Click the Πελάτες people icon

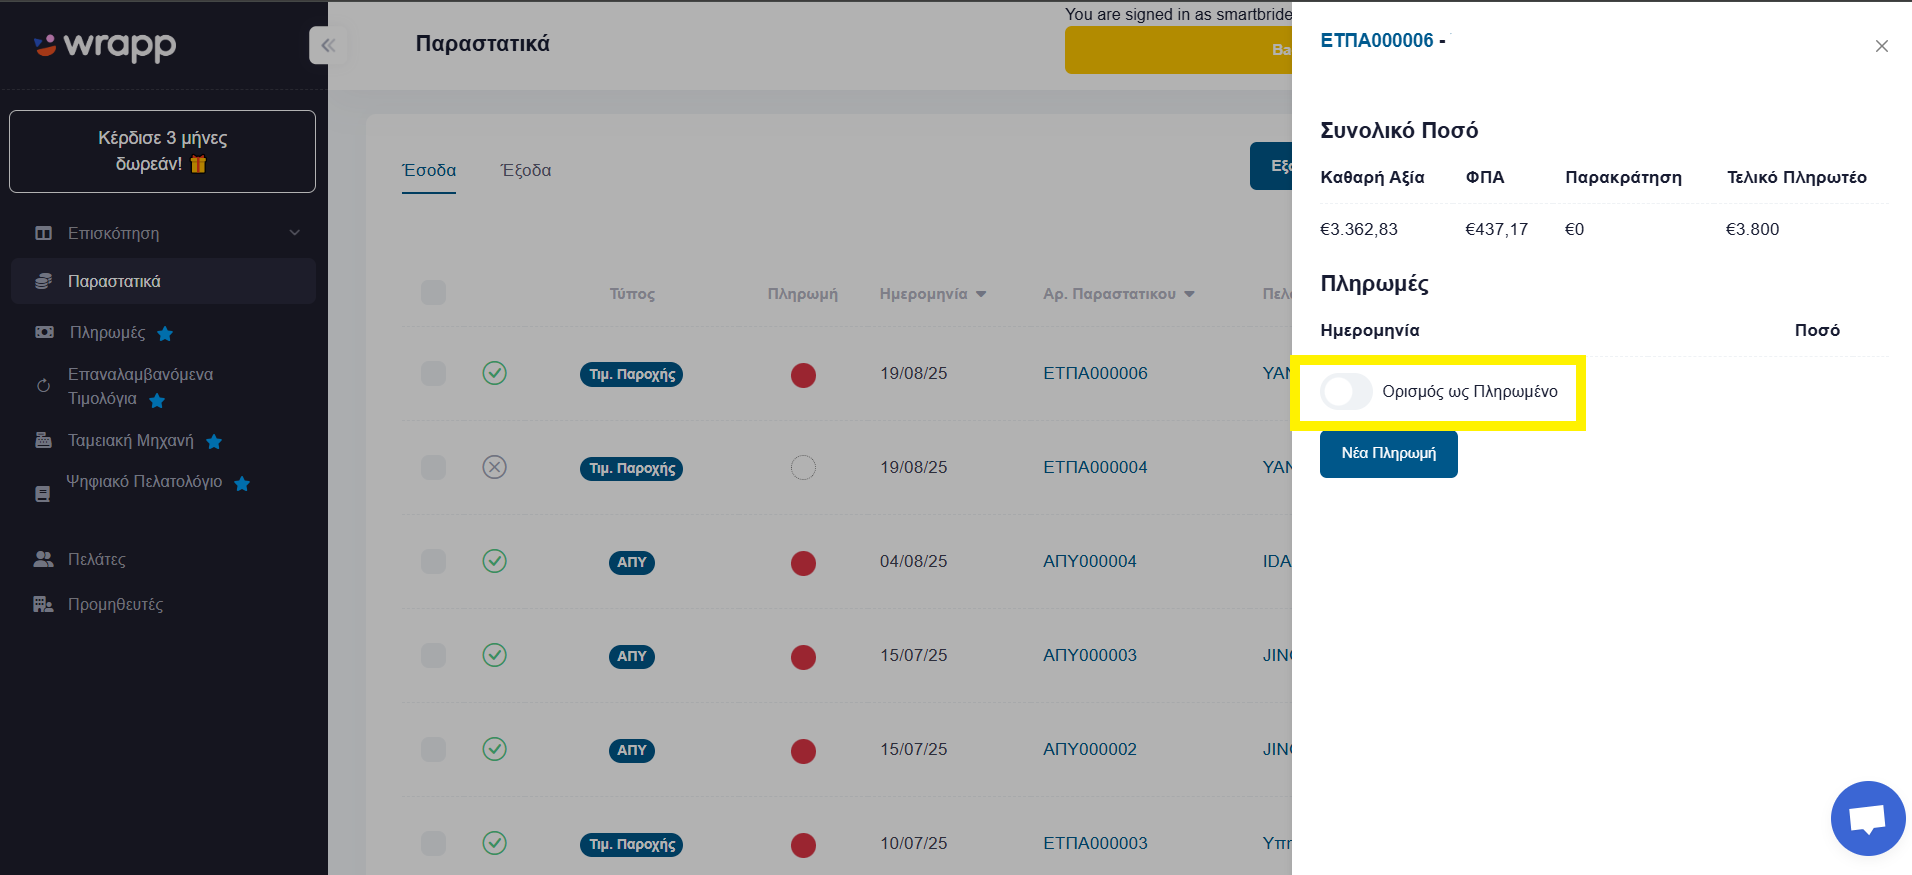pos(43,559)
